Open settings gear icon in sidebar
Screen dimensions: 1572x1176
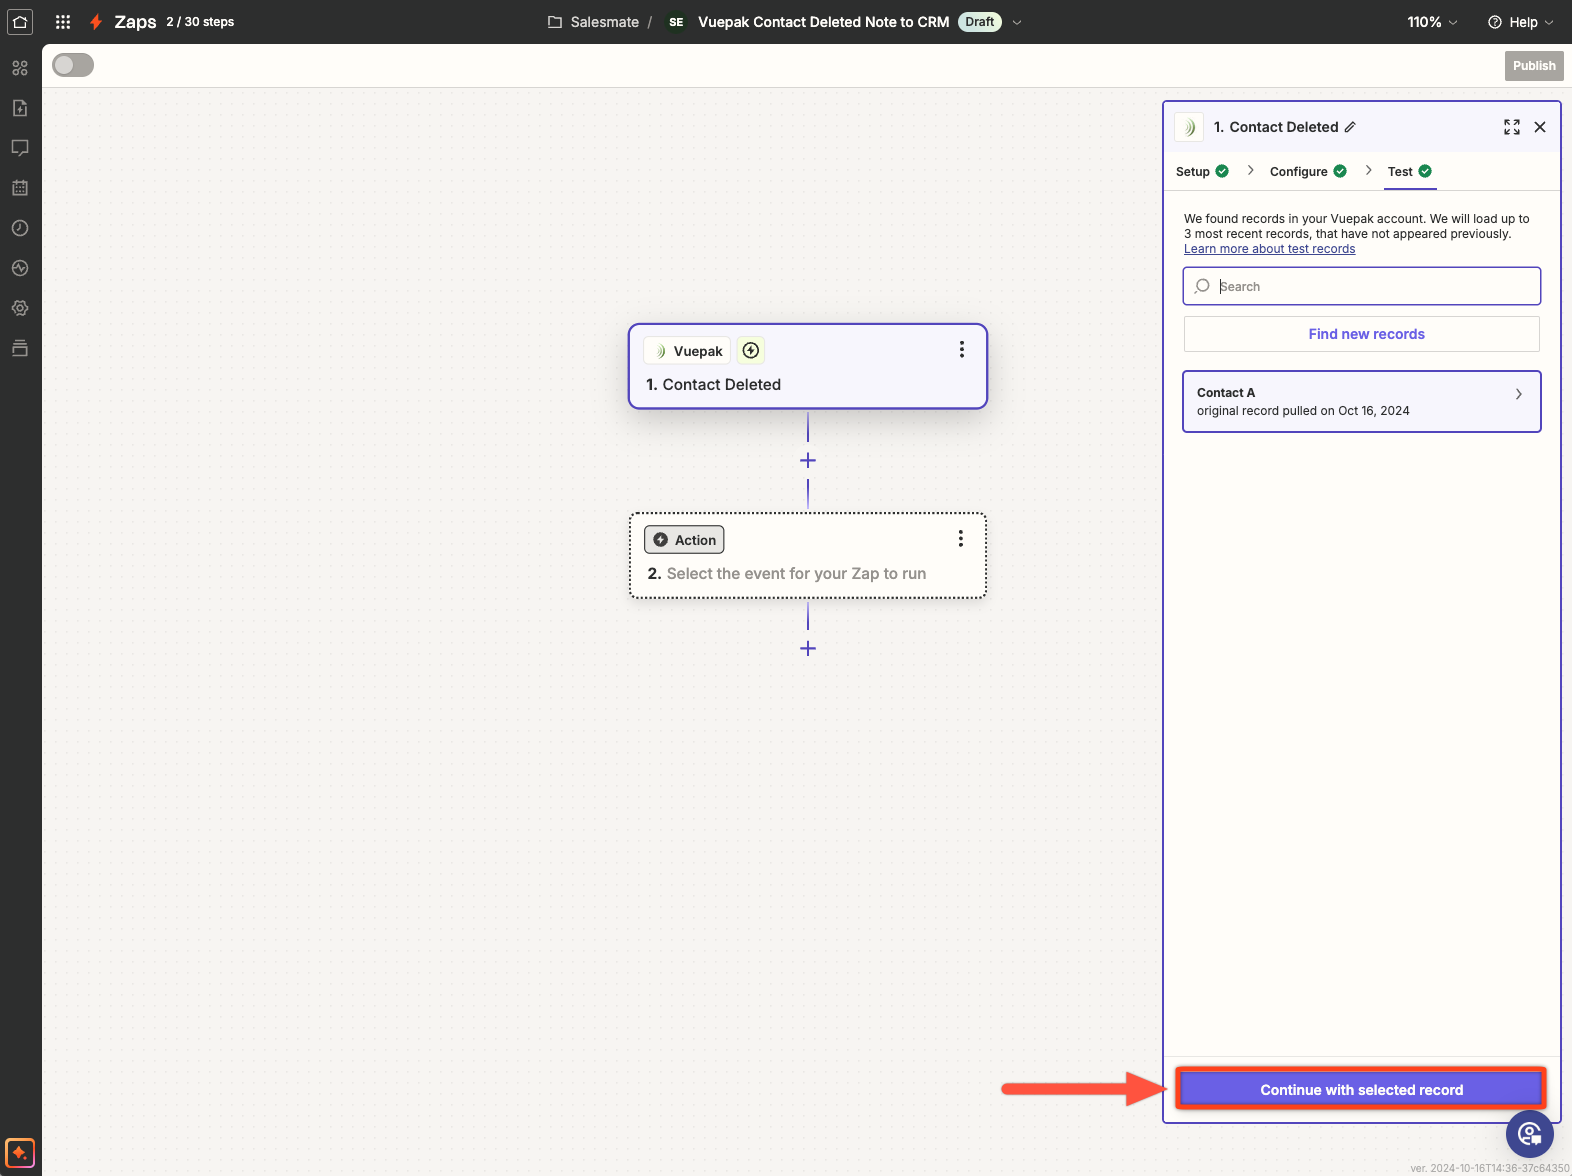pyautogui.click(x=20, y=308)
